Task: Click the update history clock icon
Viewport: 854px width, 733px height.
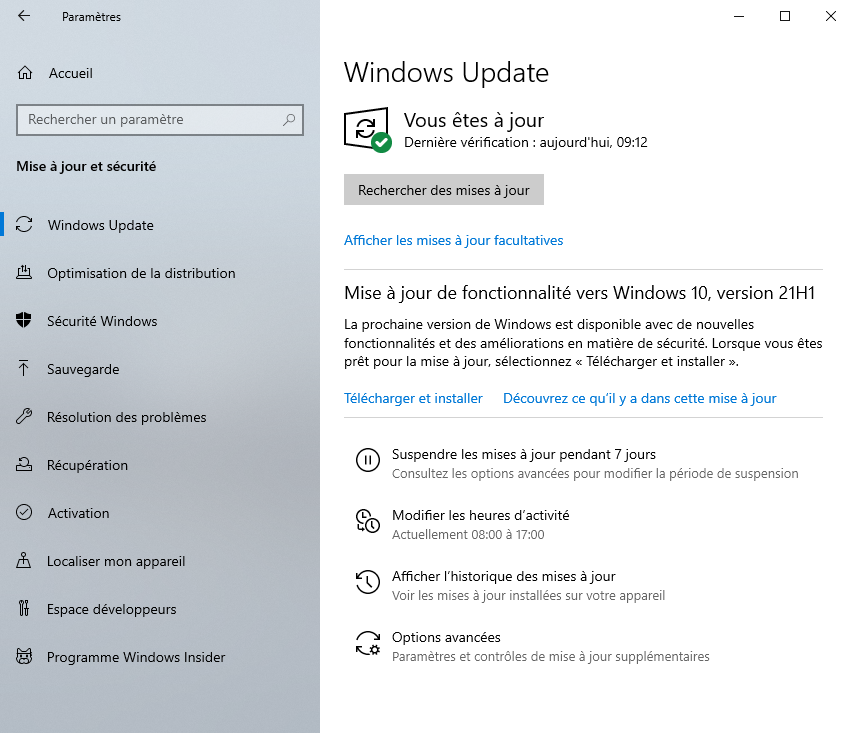Action: click(x=368, y=582)
